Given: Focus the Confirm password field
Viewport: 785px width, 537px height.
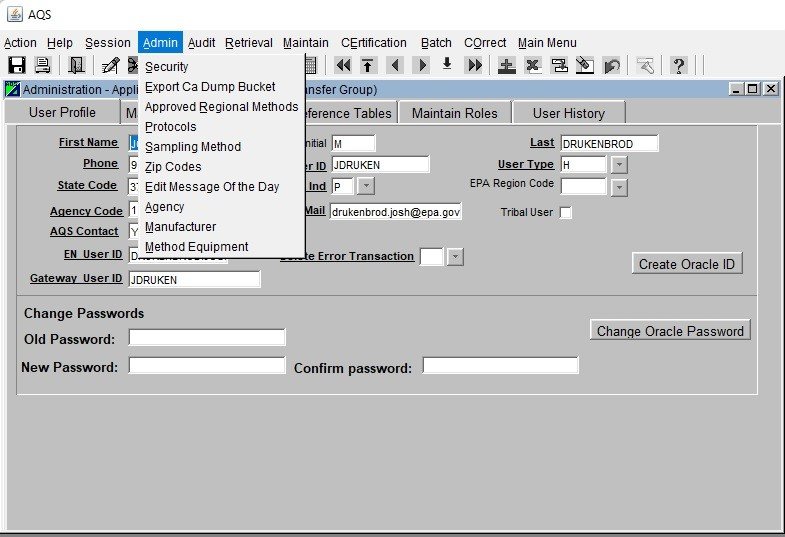Looking at the screenshot, I should [x=500, y=366].
